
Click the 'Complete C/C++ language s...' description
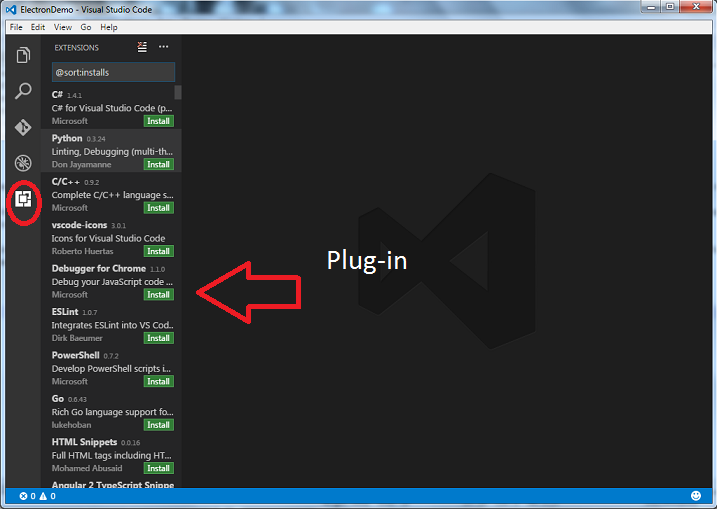(112, 195)
